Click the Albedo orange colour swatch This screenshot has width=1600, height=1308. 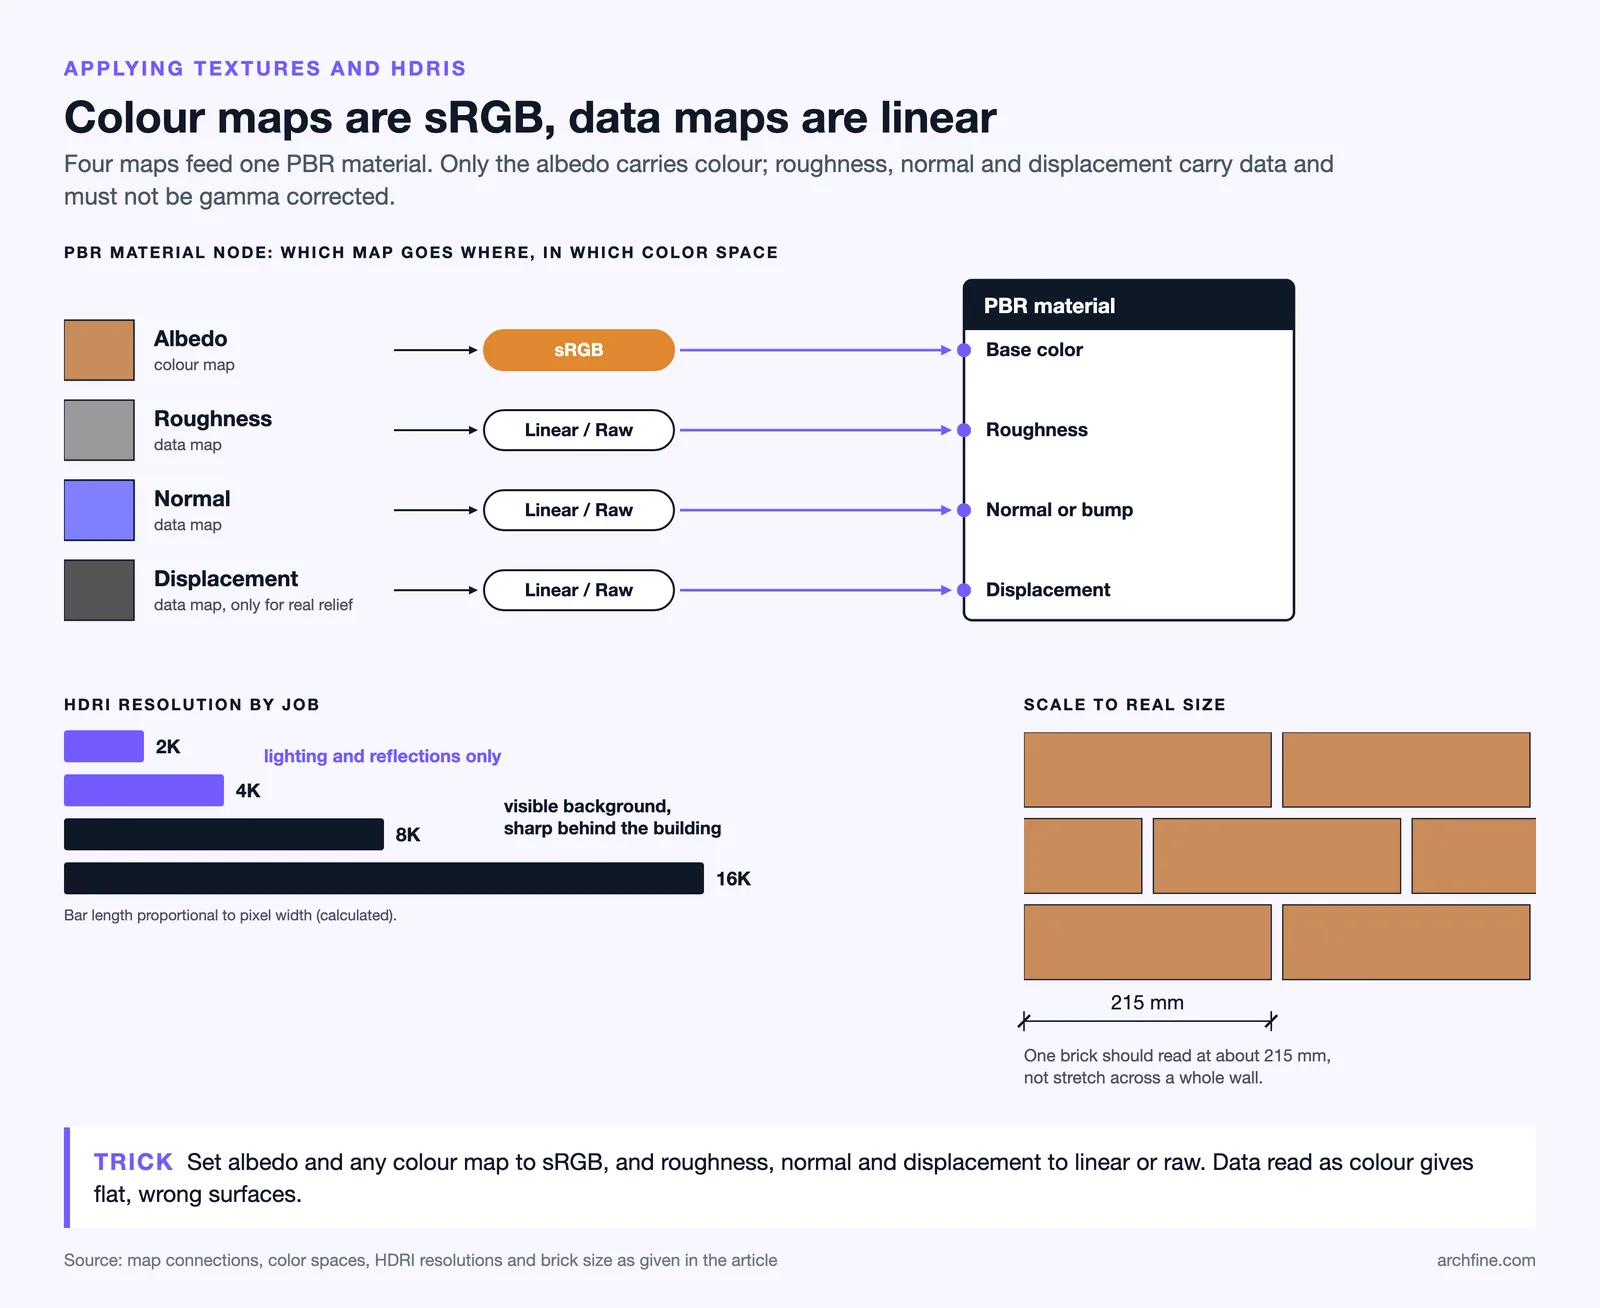coord(99,350)
